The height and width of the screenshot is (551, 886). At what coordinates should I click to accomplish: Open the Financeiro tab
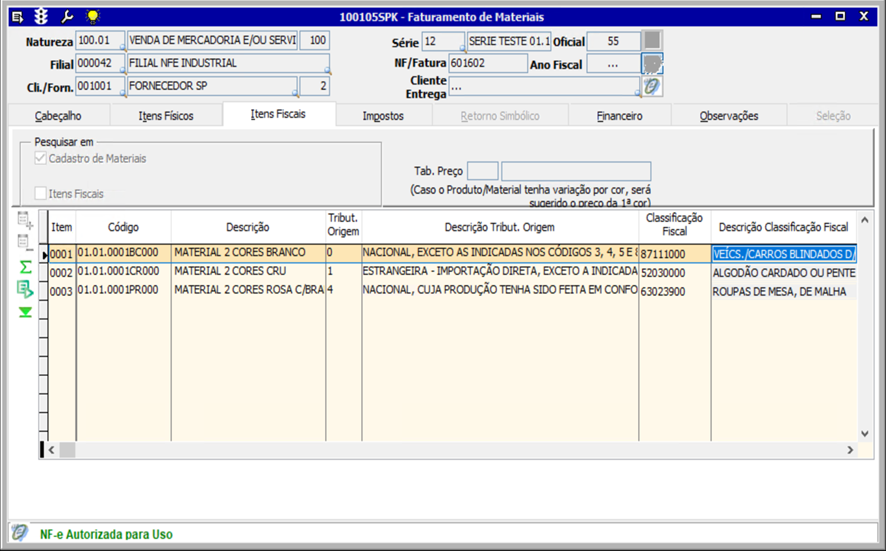(x=620, y=116)
